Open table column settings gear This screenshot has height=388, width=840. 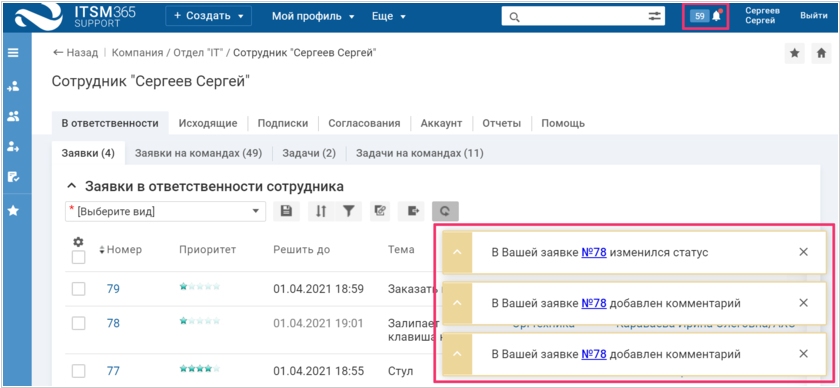(78, 242)
